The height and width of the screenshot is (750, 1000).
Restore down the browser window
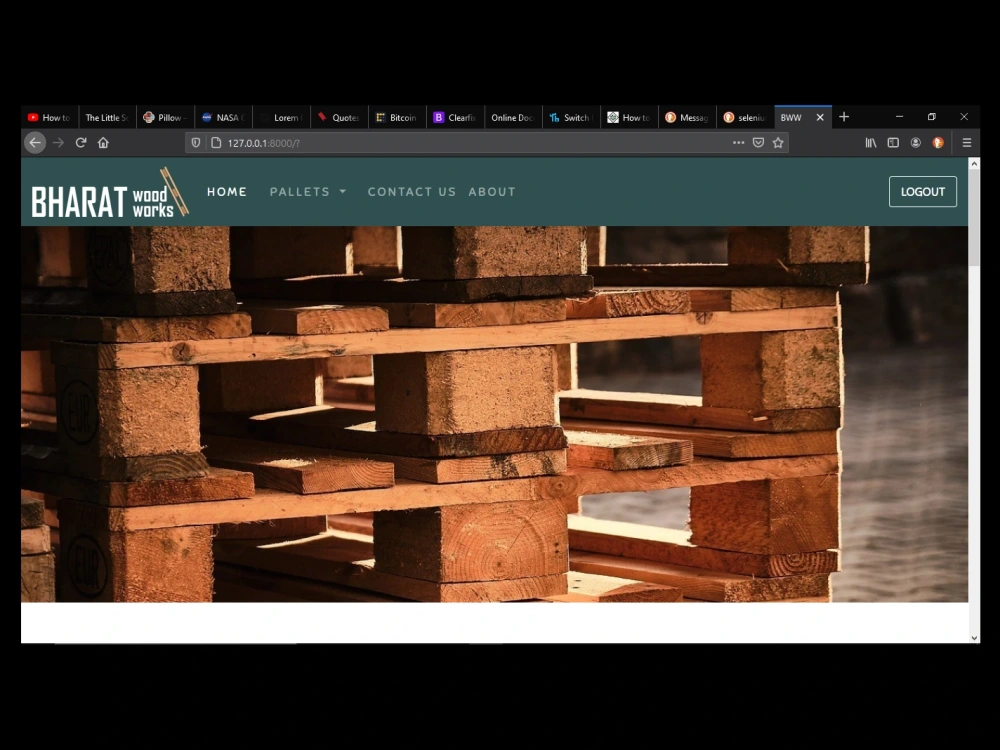[932, 117]
